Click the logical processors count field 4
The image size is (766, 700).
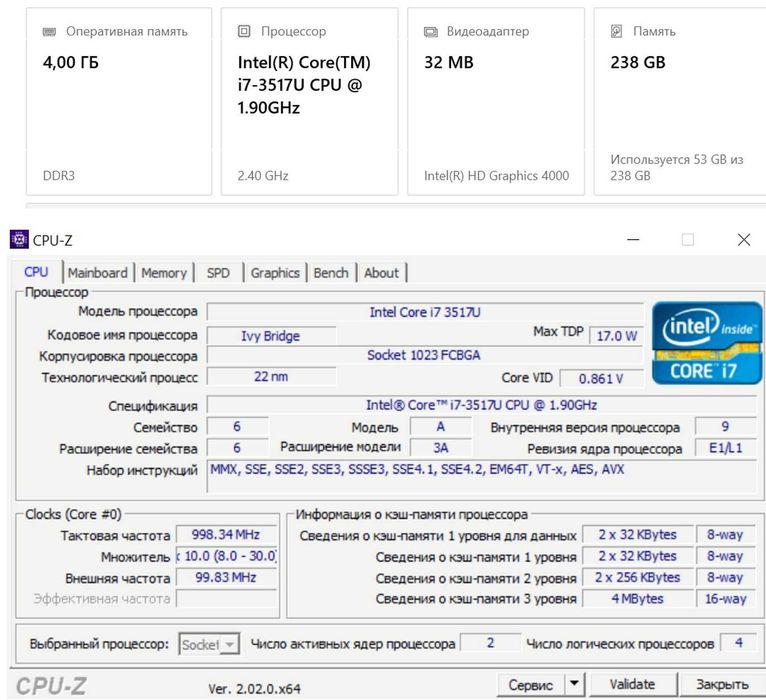point(739,643)
